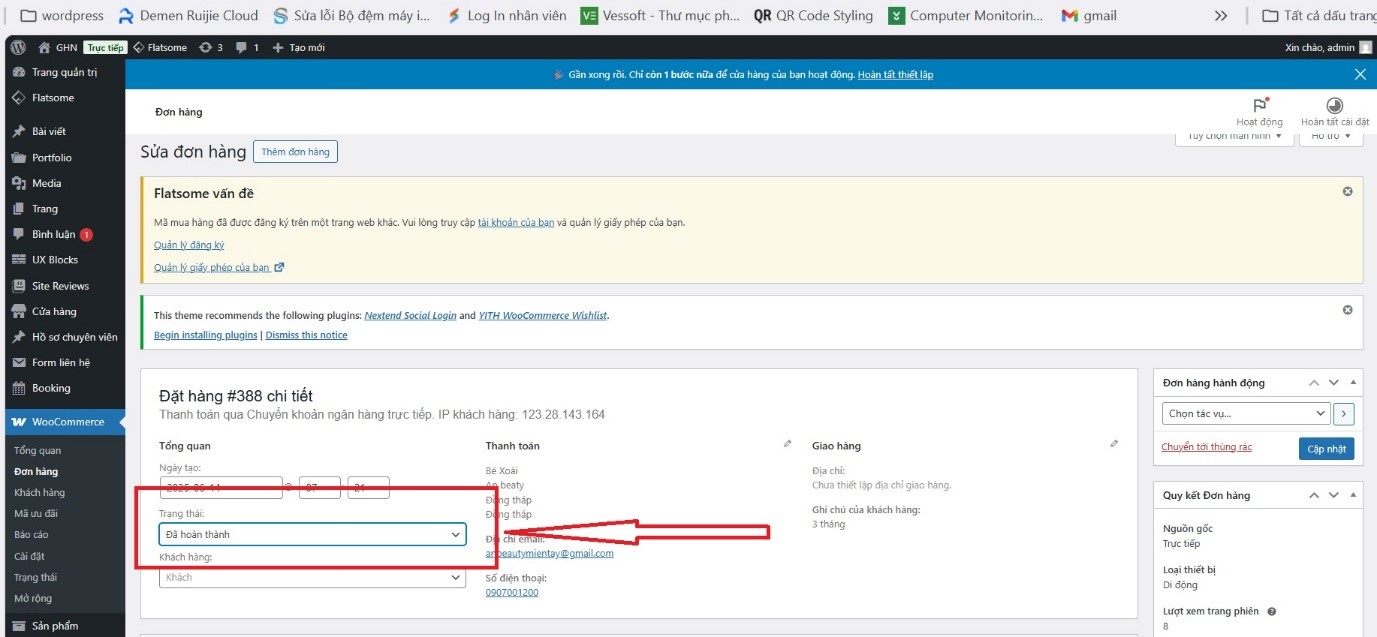1377x637 pixels.
Task: Open Site Reviews sidebar item
Action: 62,286
